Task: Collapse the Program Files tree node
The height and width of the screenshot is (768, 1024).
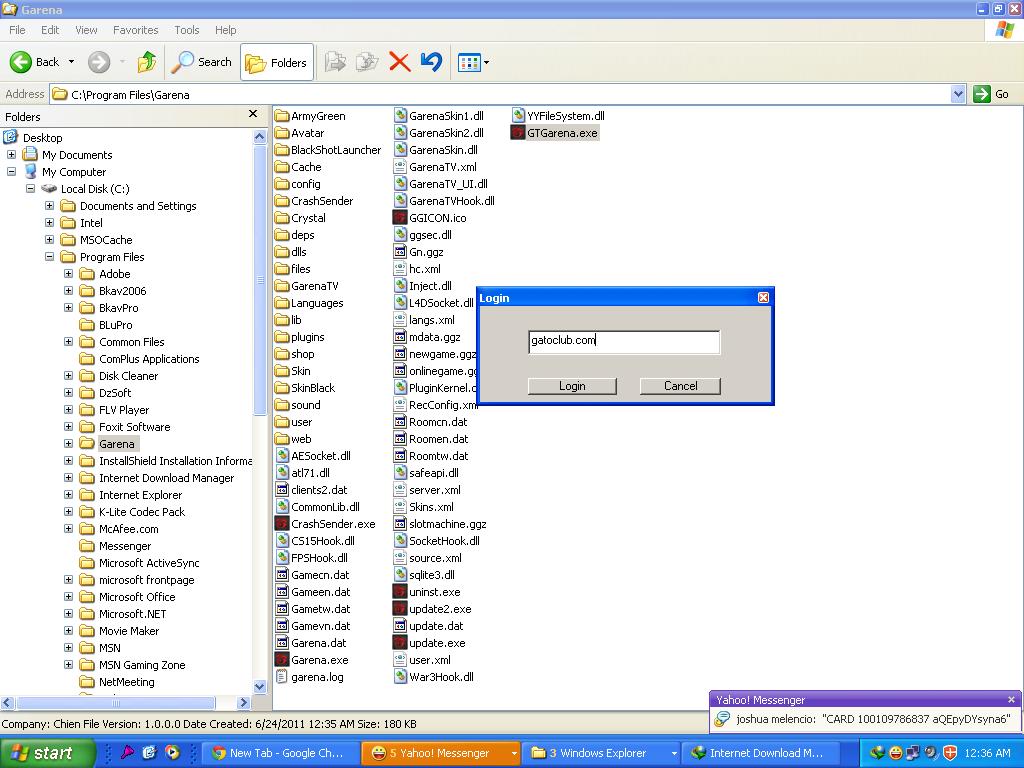Action: coord(49,257)
